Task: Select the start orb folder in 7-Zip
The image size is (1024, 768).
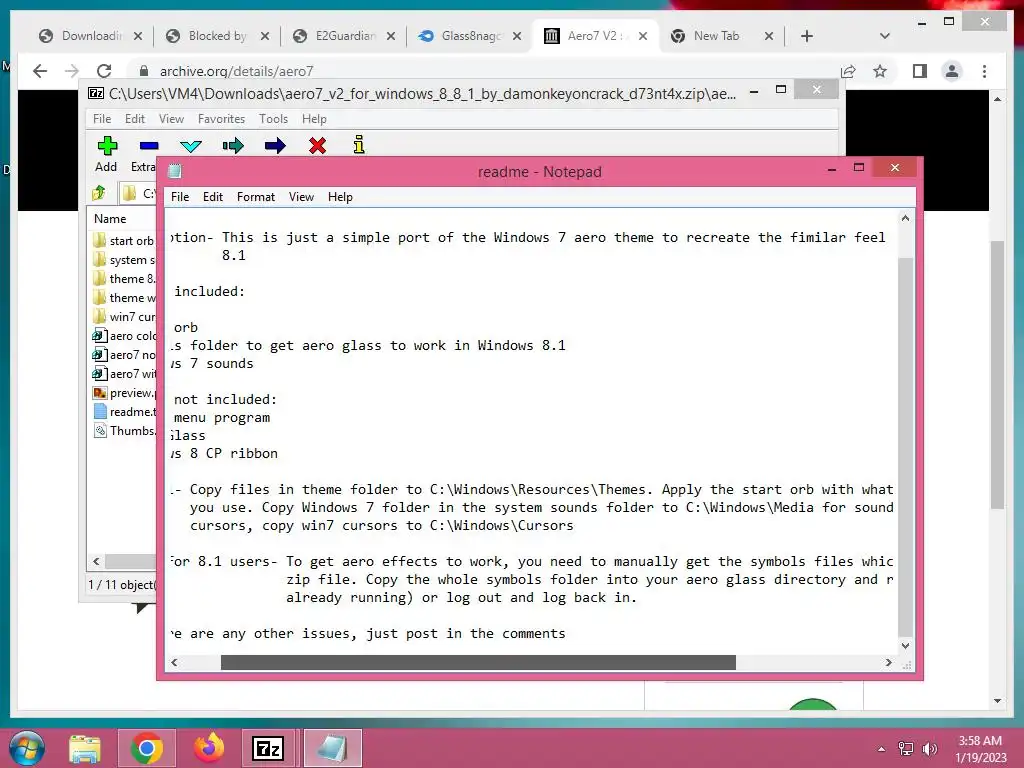Action: pyautogui.click(x=124, y=240)
